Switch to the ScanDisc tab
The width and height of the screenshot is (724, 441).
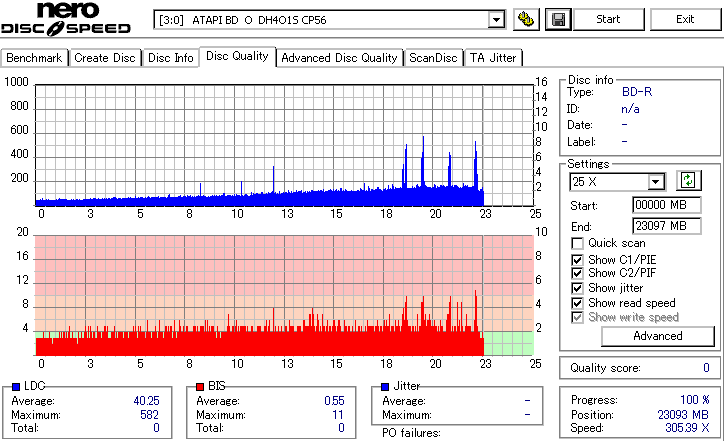(x=433, y=58)
